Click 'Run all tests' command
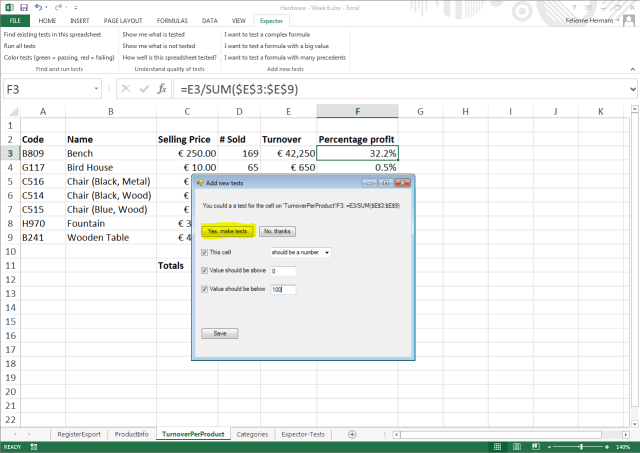Image resolution: width=640 pixels, height=453 pixels. pyautogui.click(x=20, y=46)
